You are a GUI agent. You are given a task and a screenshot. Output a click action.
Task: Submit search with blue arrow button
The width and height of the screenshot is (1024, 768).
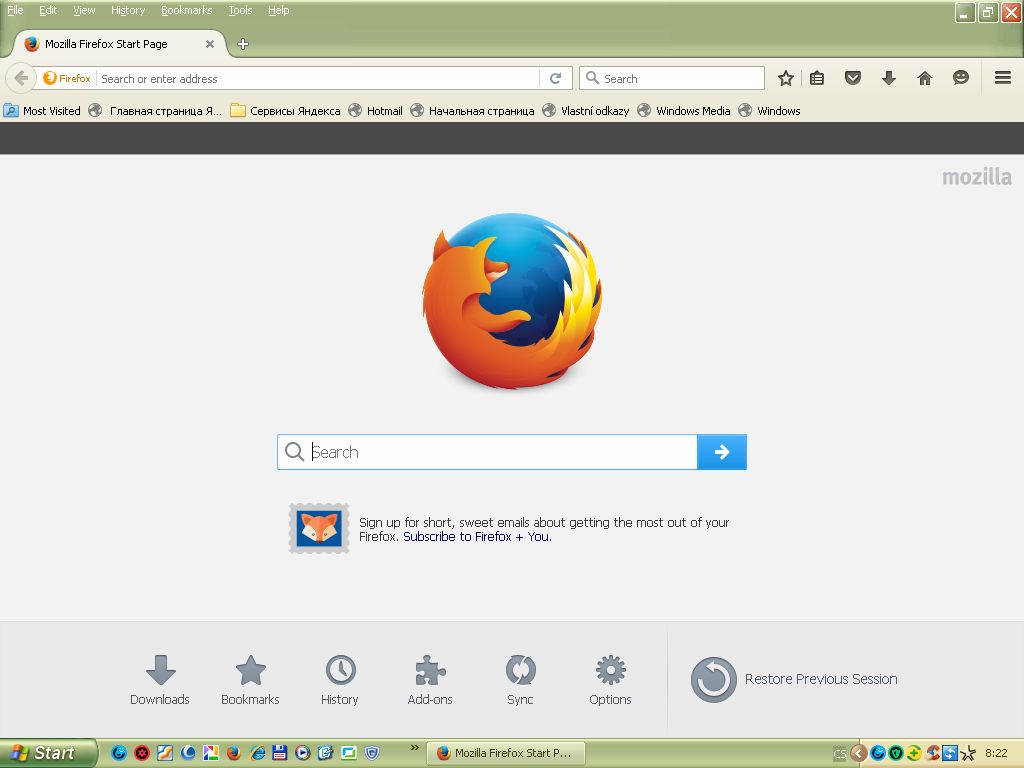pos(722,452)
